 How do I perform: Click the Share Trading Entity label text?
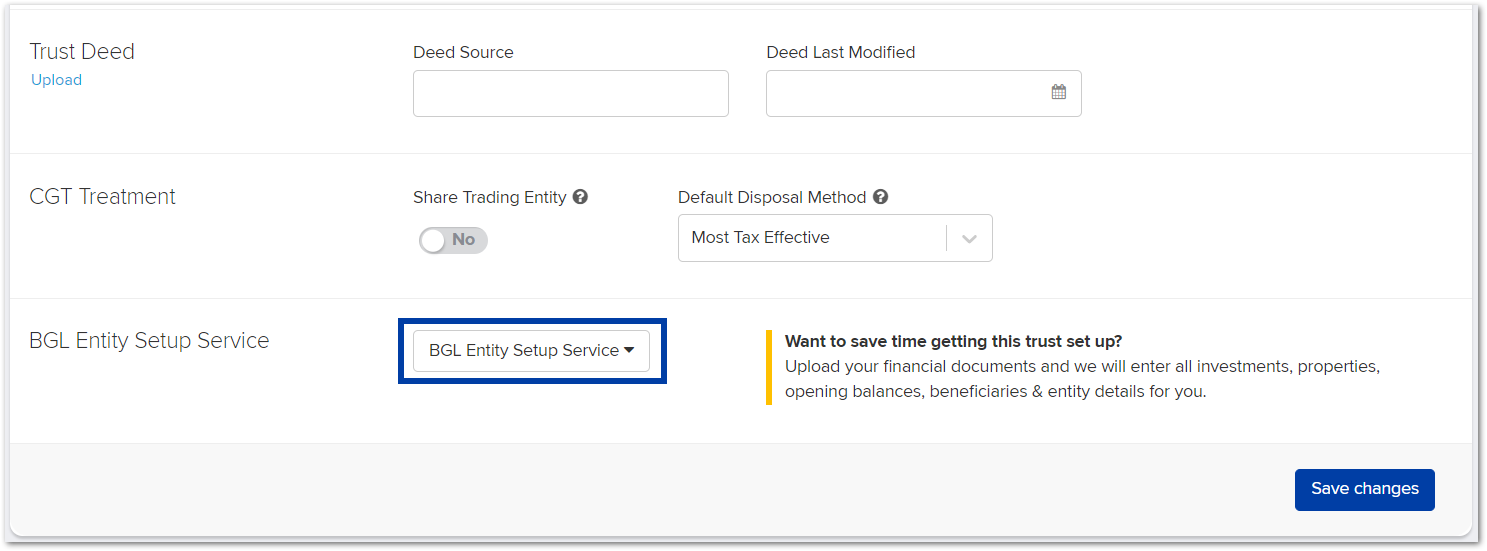[x=490, y=197]
